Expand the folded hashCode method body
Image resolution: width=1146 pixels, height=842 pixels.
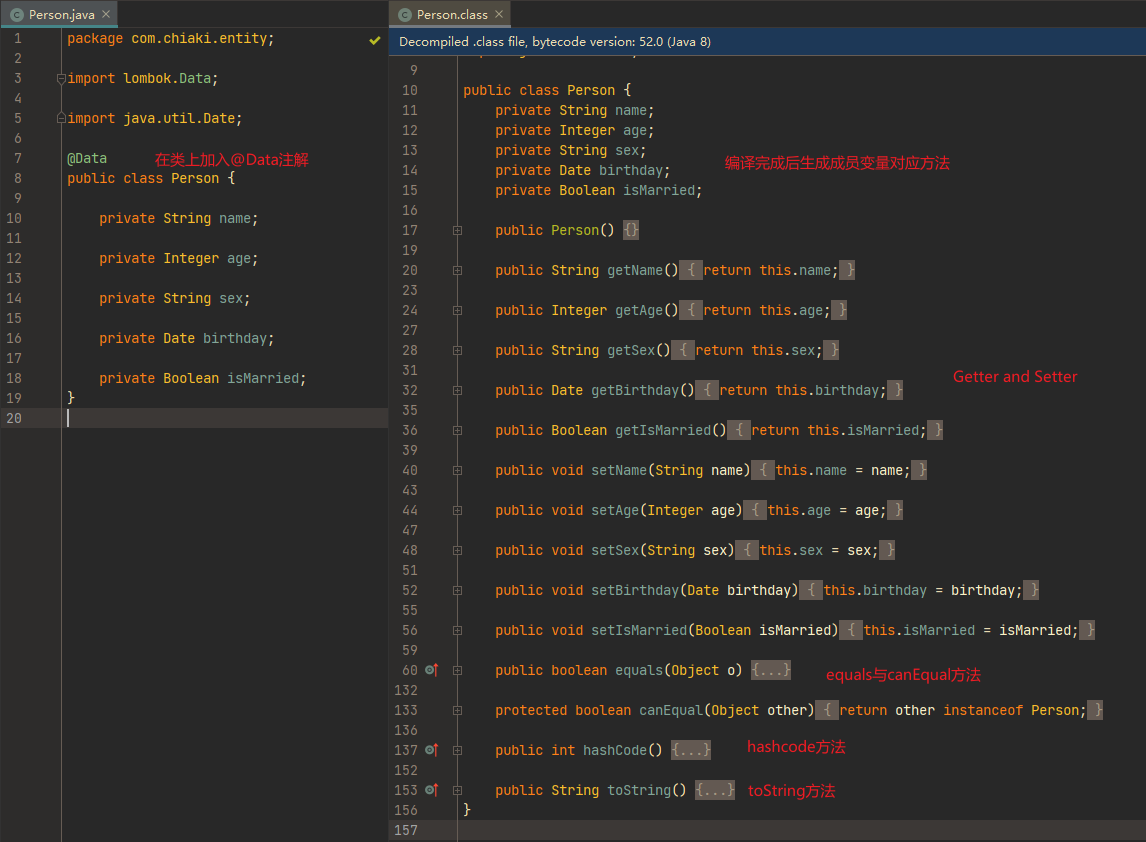(x=691, y=750)
